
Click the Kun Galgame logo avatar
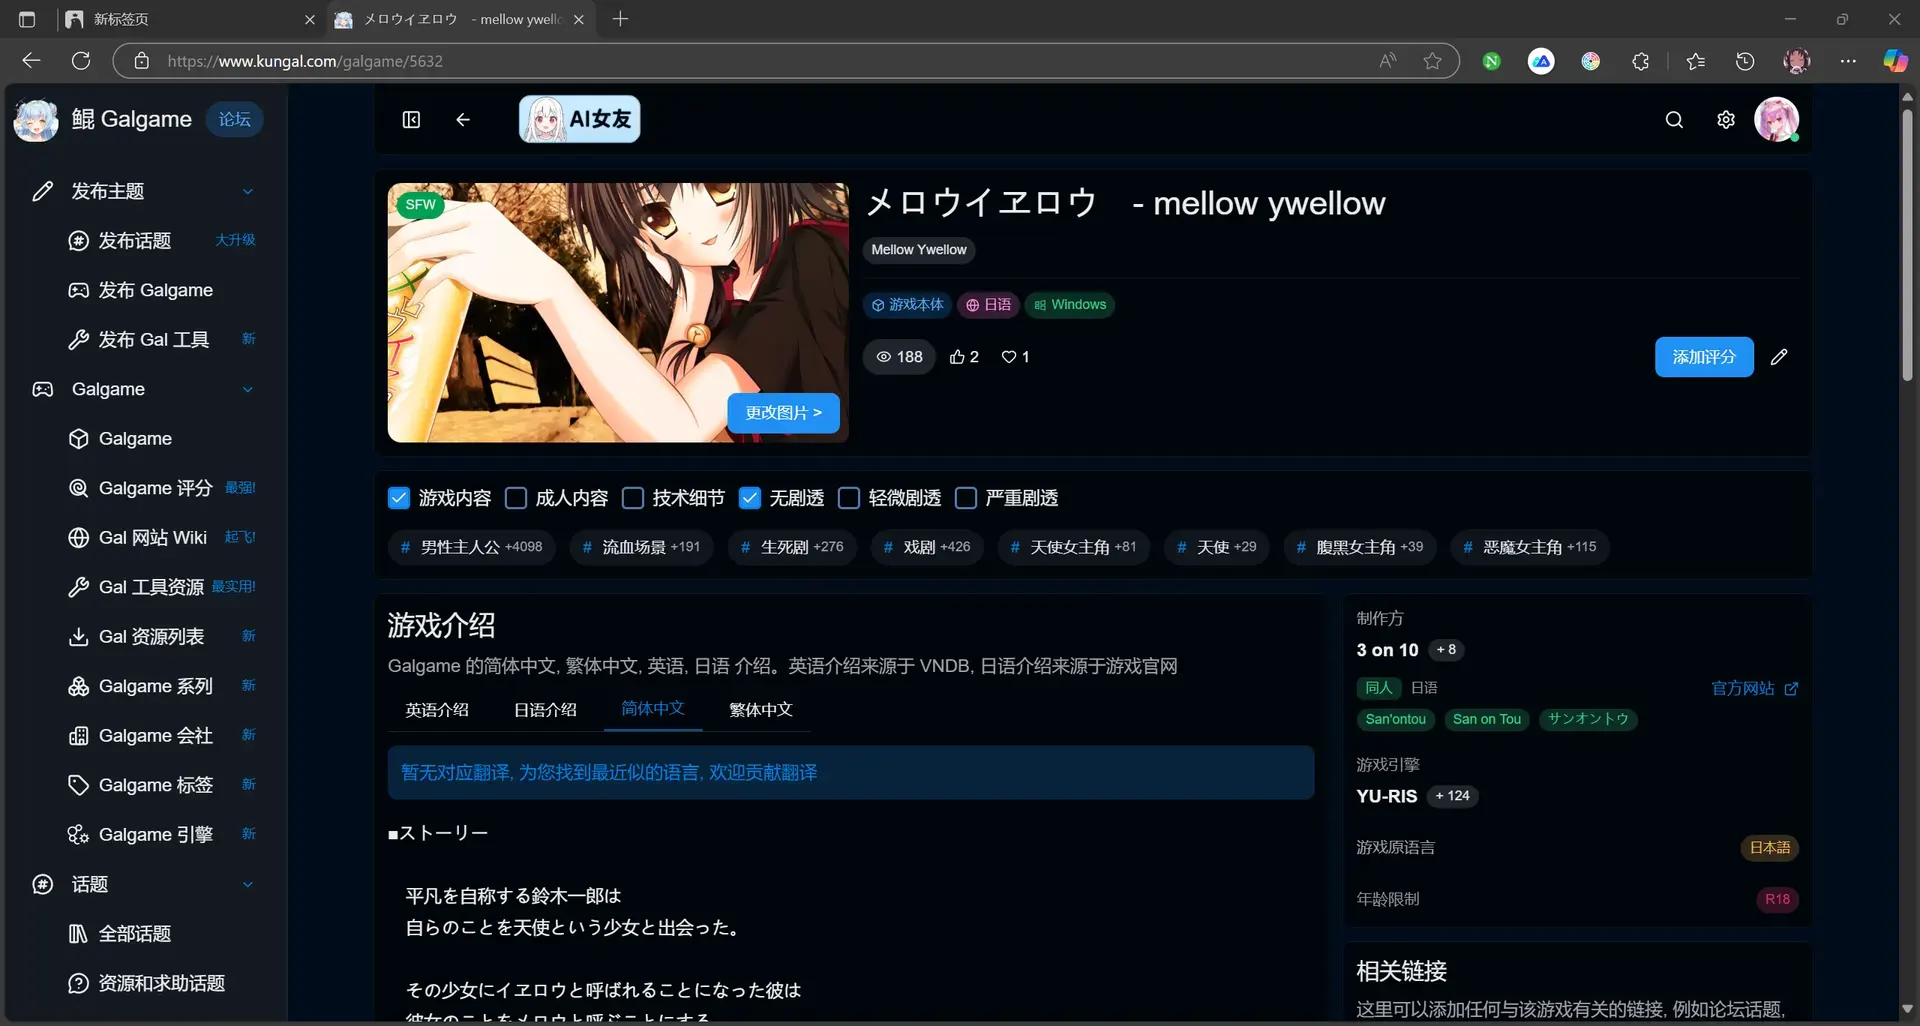click(x=36, y=120)
